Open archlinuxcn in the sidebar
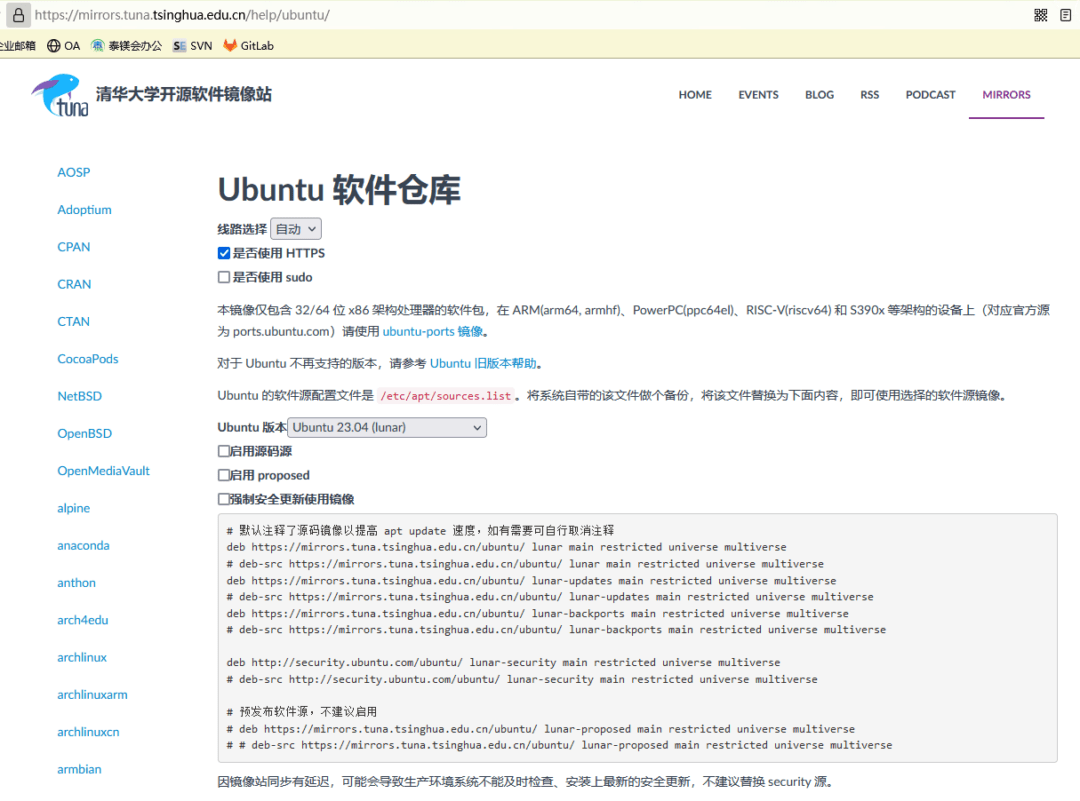The image size is (1080, 801). [x=88, y=731]
